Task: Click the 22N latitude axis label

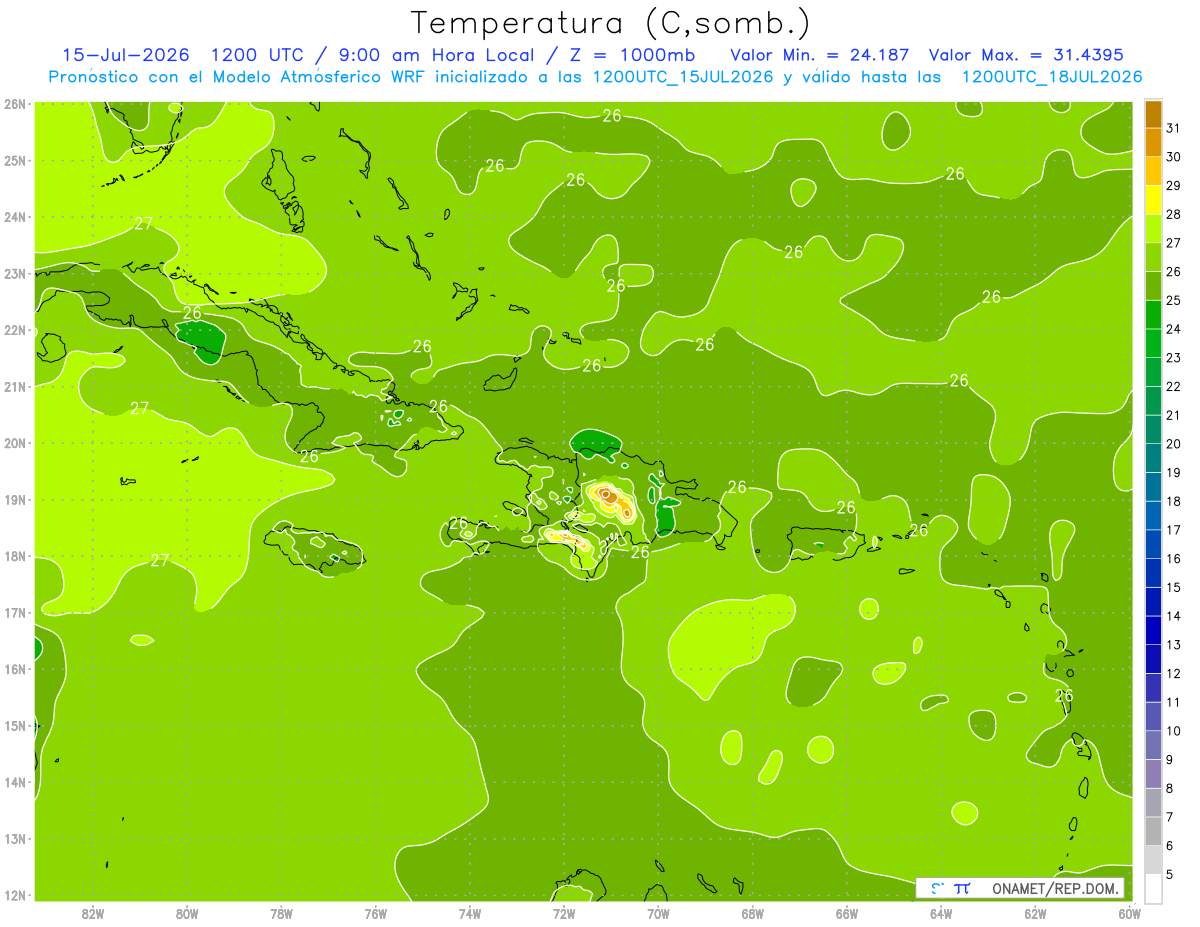Action: click(14, 330)
